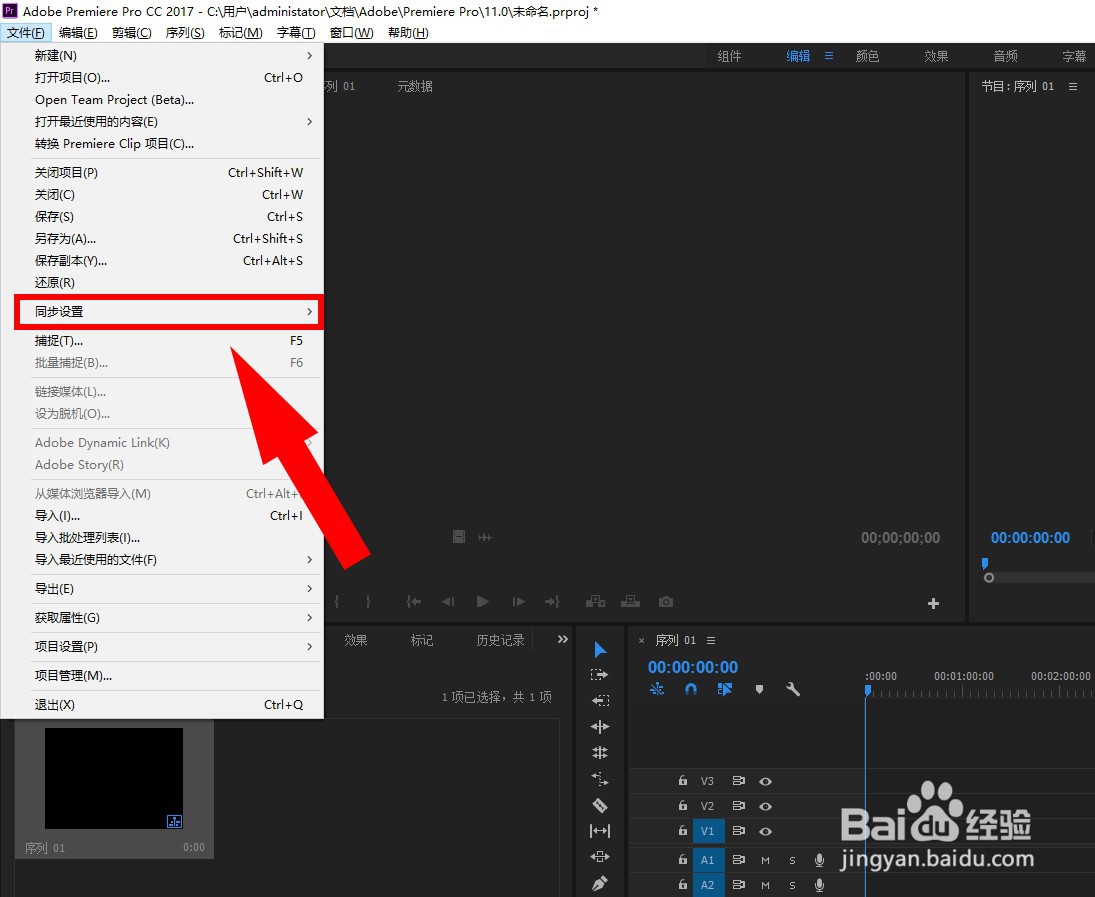Toggle V1 track targeting

707,831
